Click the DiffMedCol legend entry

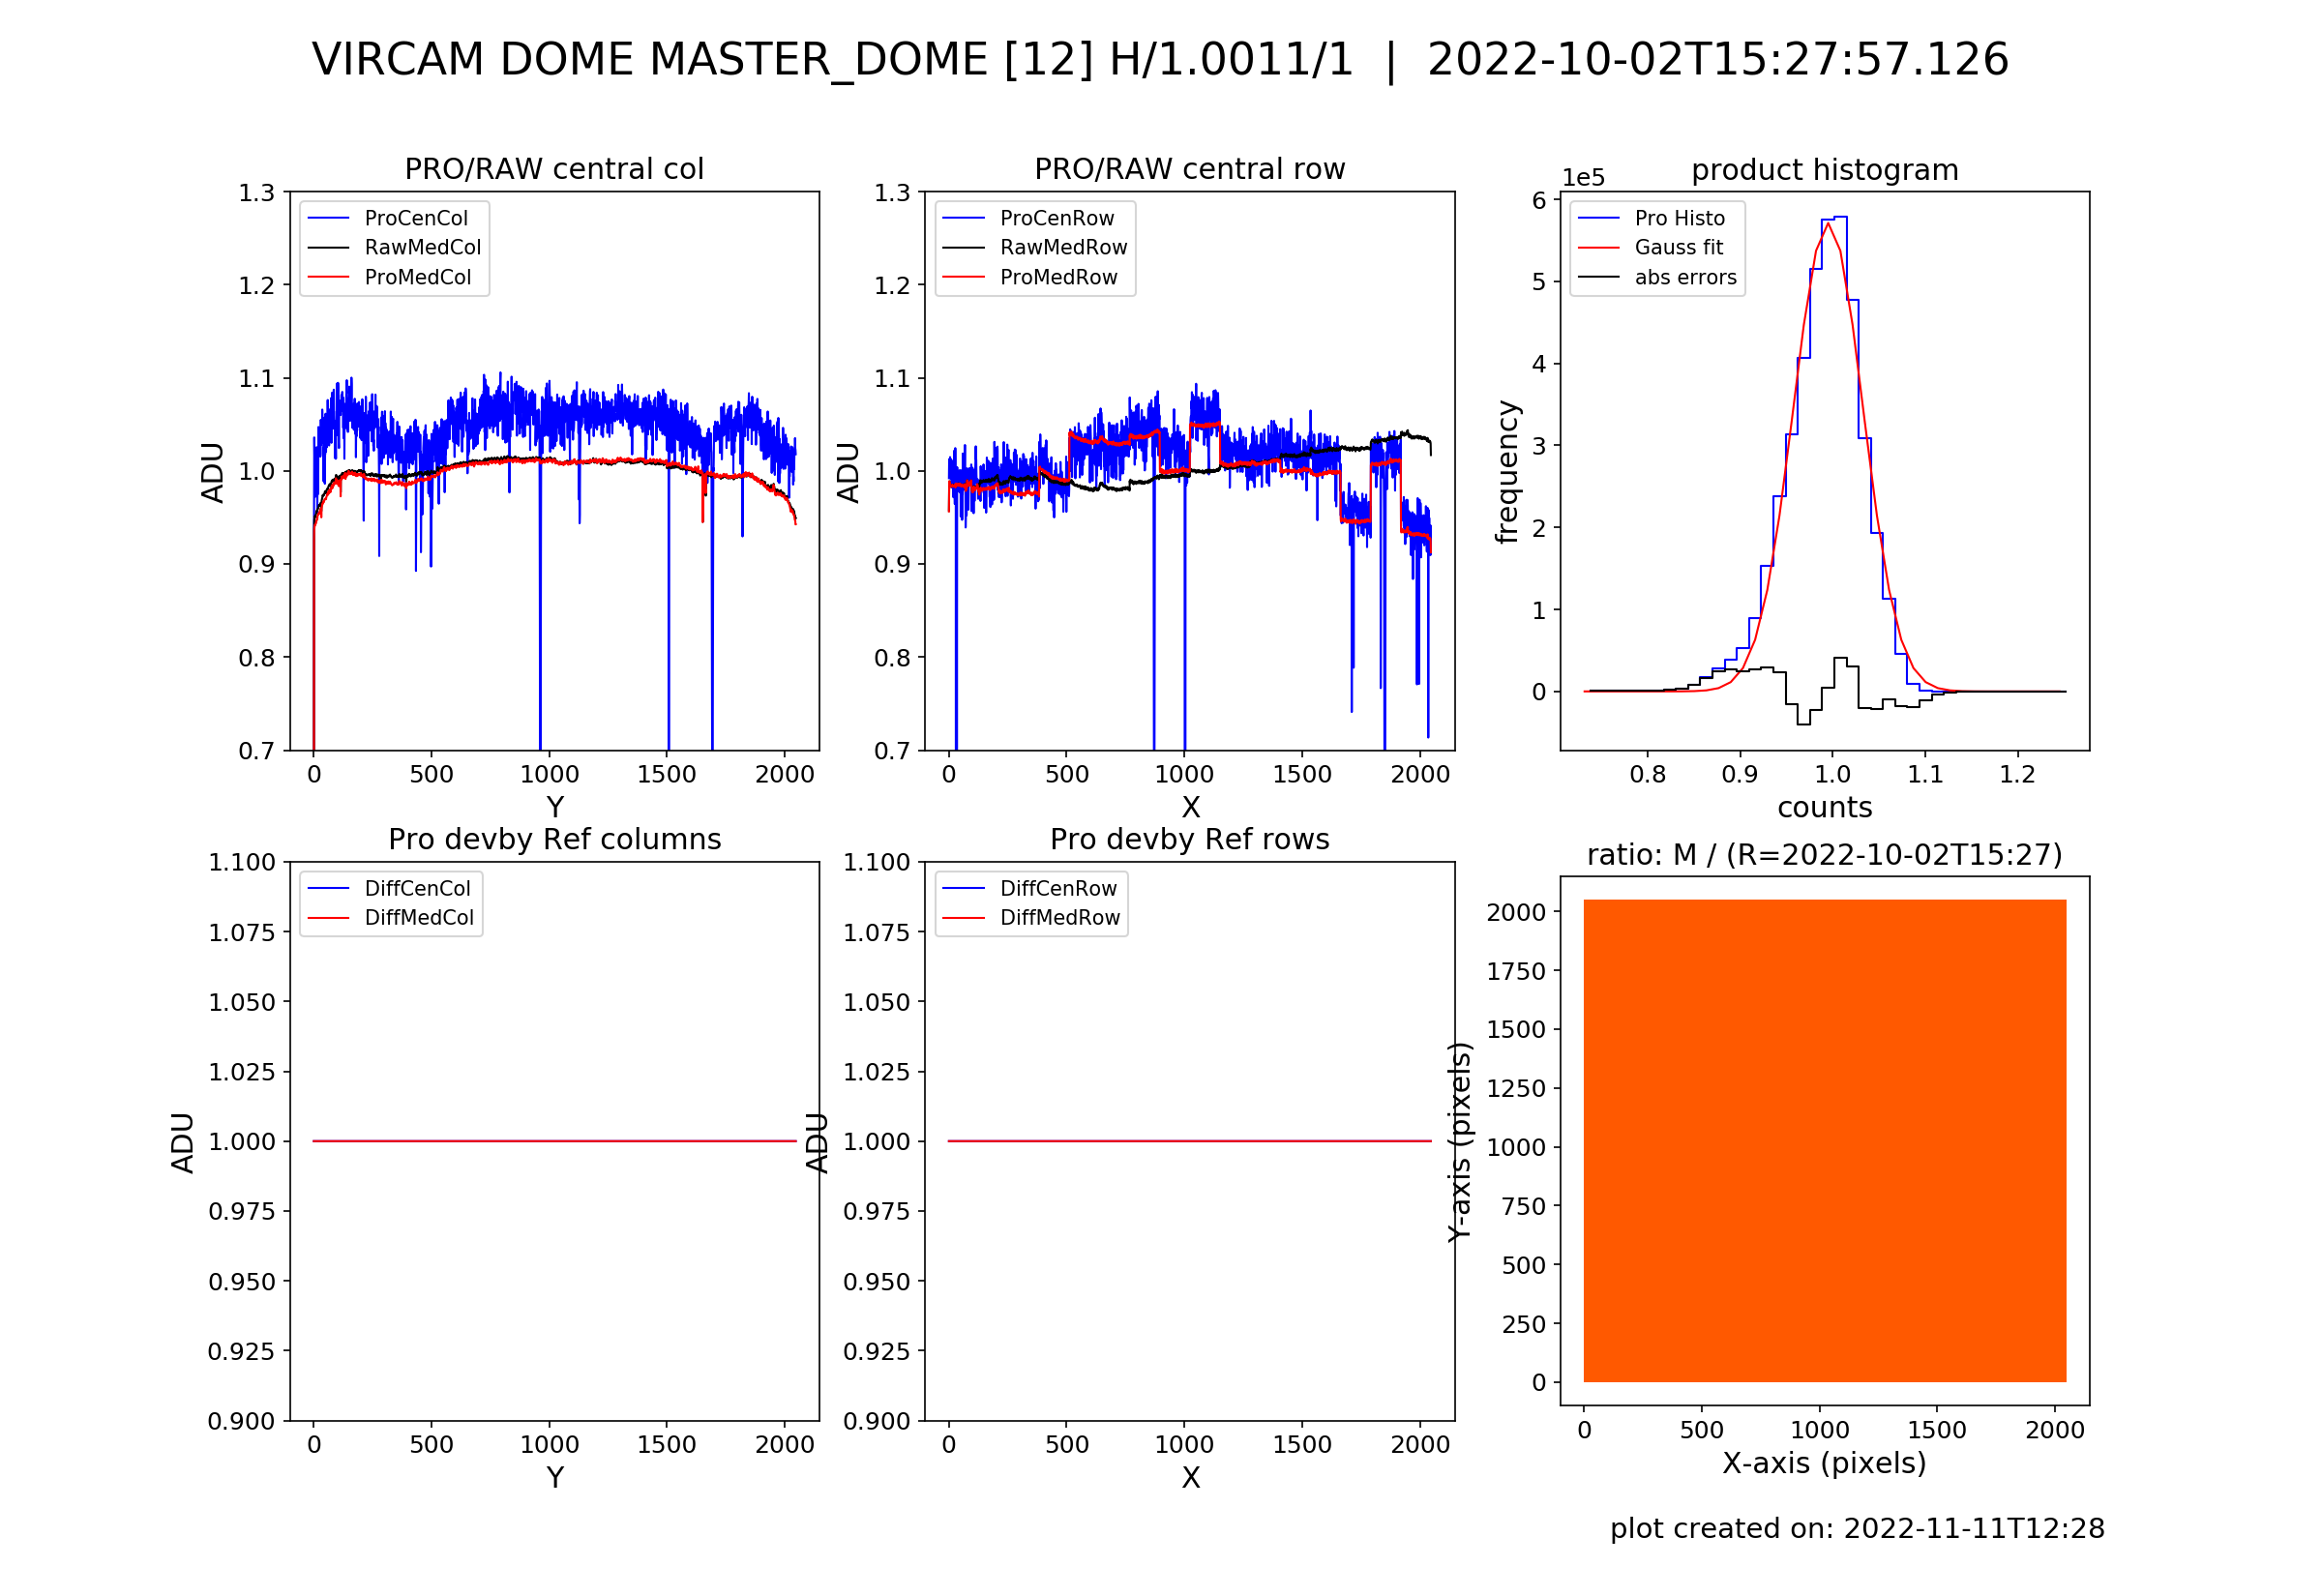click(418, 917)
